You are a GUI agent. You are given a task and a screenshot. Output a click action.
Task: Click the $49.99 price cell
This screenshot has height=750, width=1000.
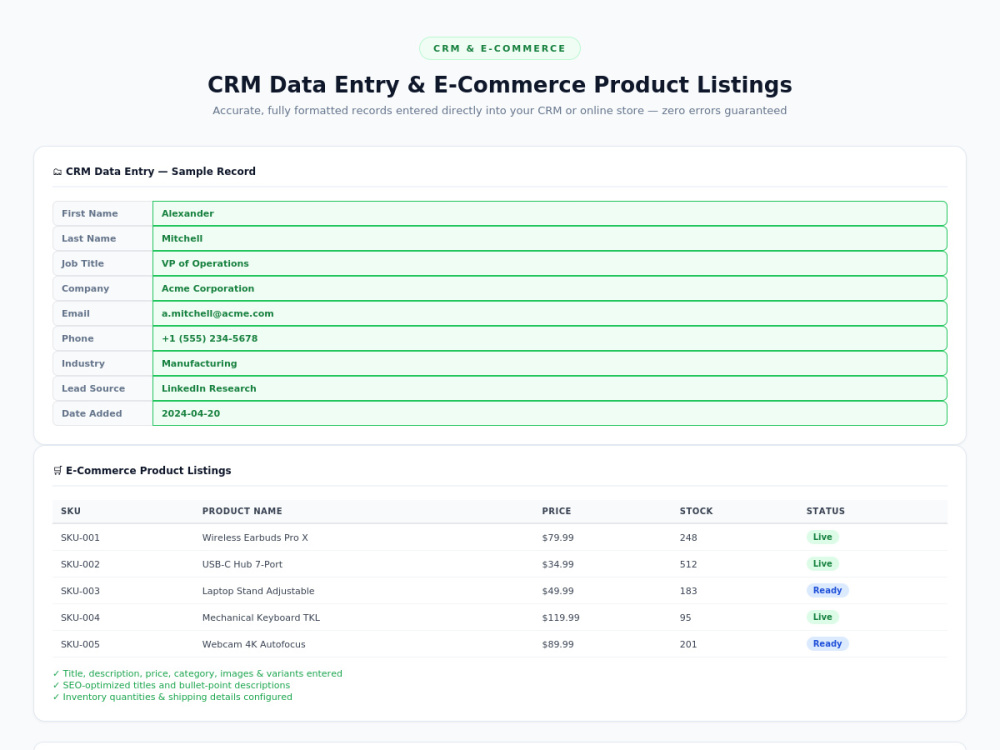558,591
